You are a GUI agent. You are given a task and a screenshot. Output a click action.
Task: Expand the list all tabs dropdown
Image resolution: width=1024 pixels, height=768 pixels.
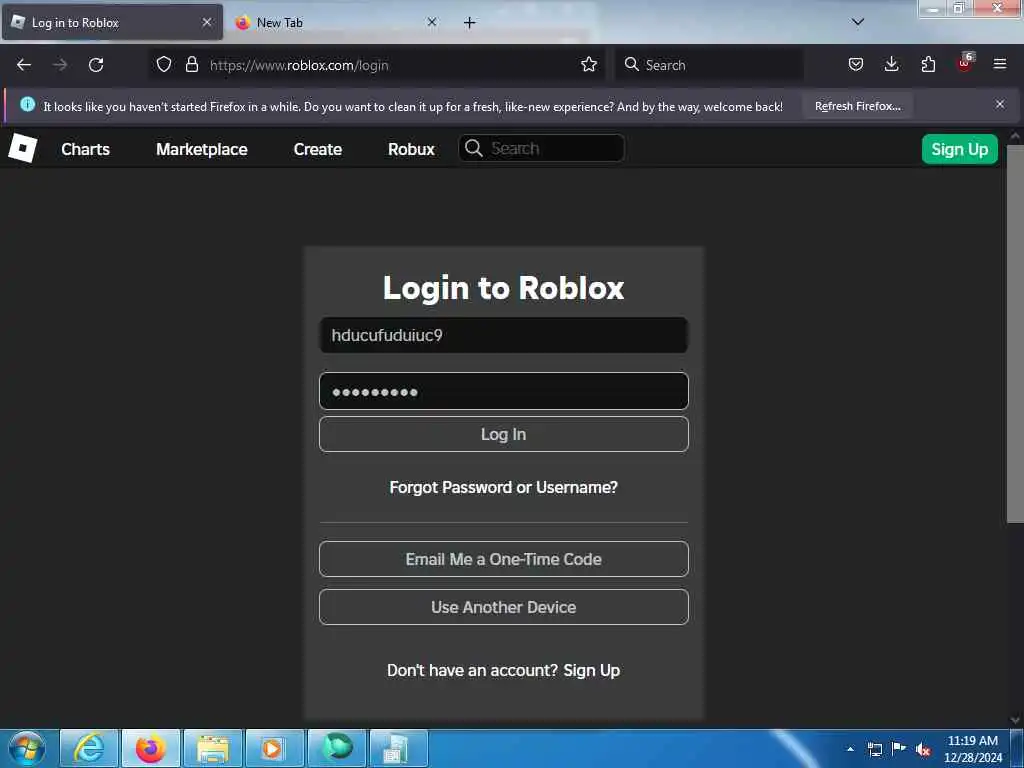point(858,22)
